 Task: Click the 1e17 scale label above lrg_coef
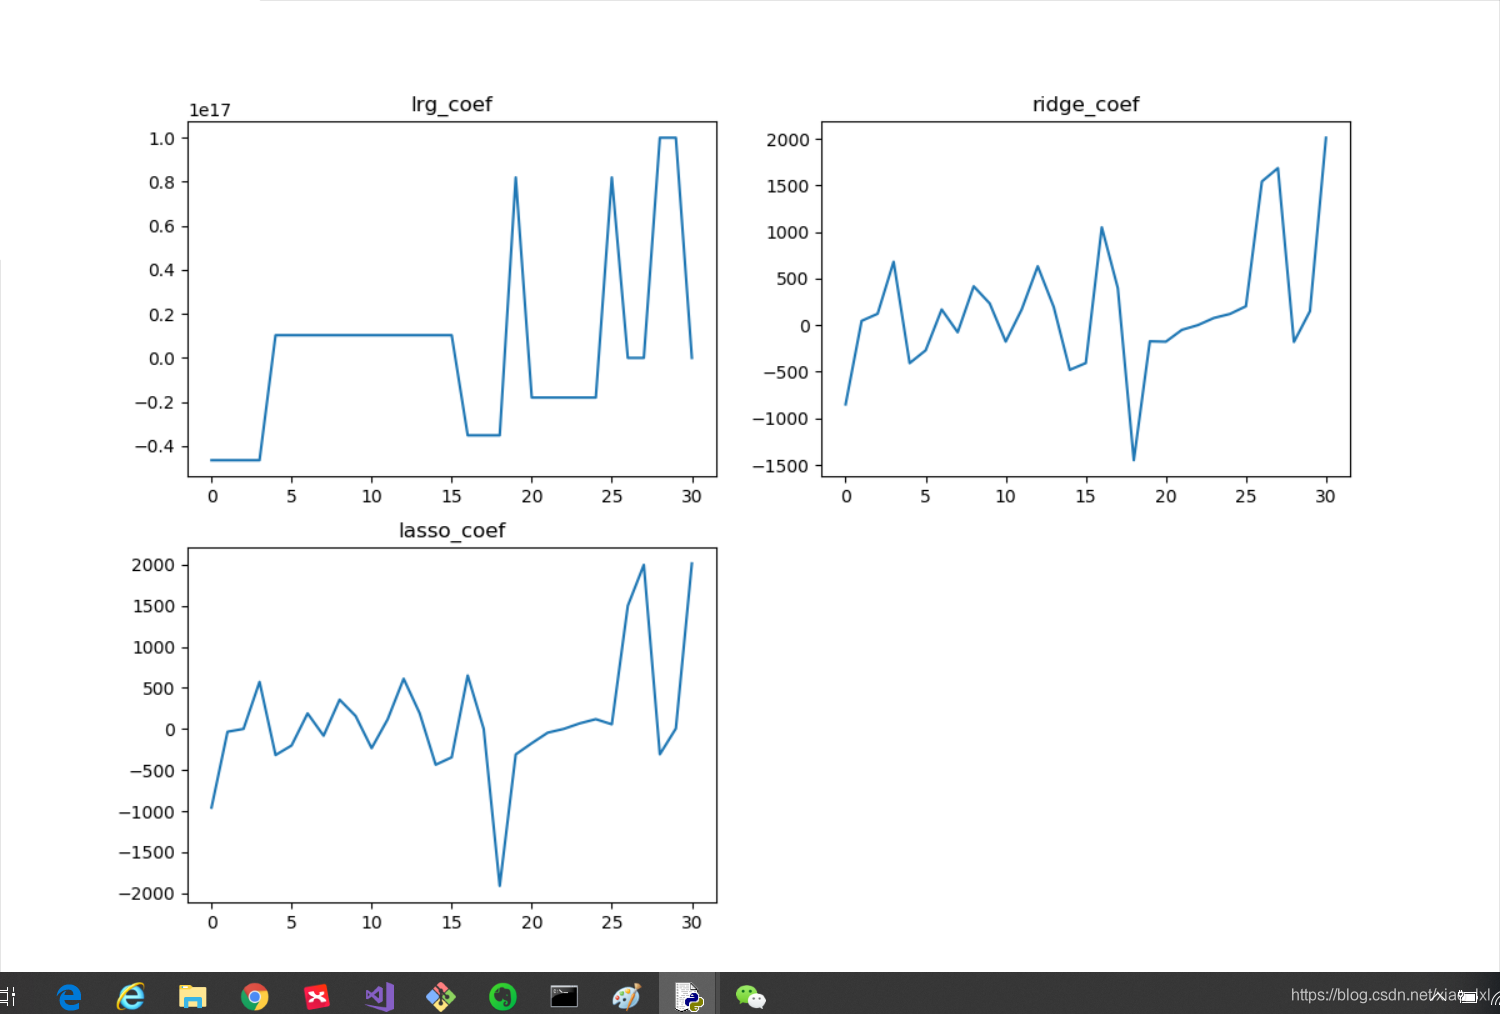click(x=210, y=110)
